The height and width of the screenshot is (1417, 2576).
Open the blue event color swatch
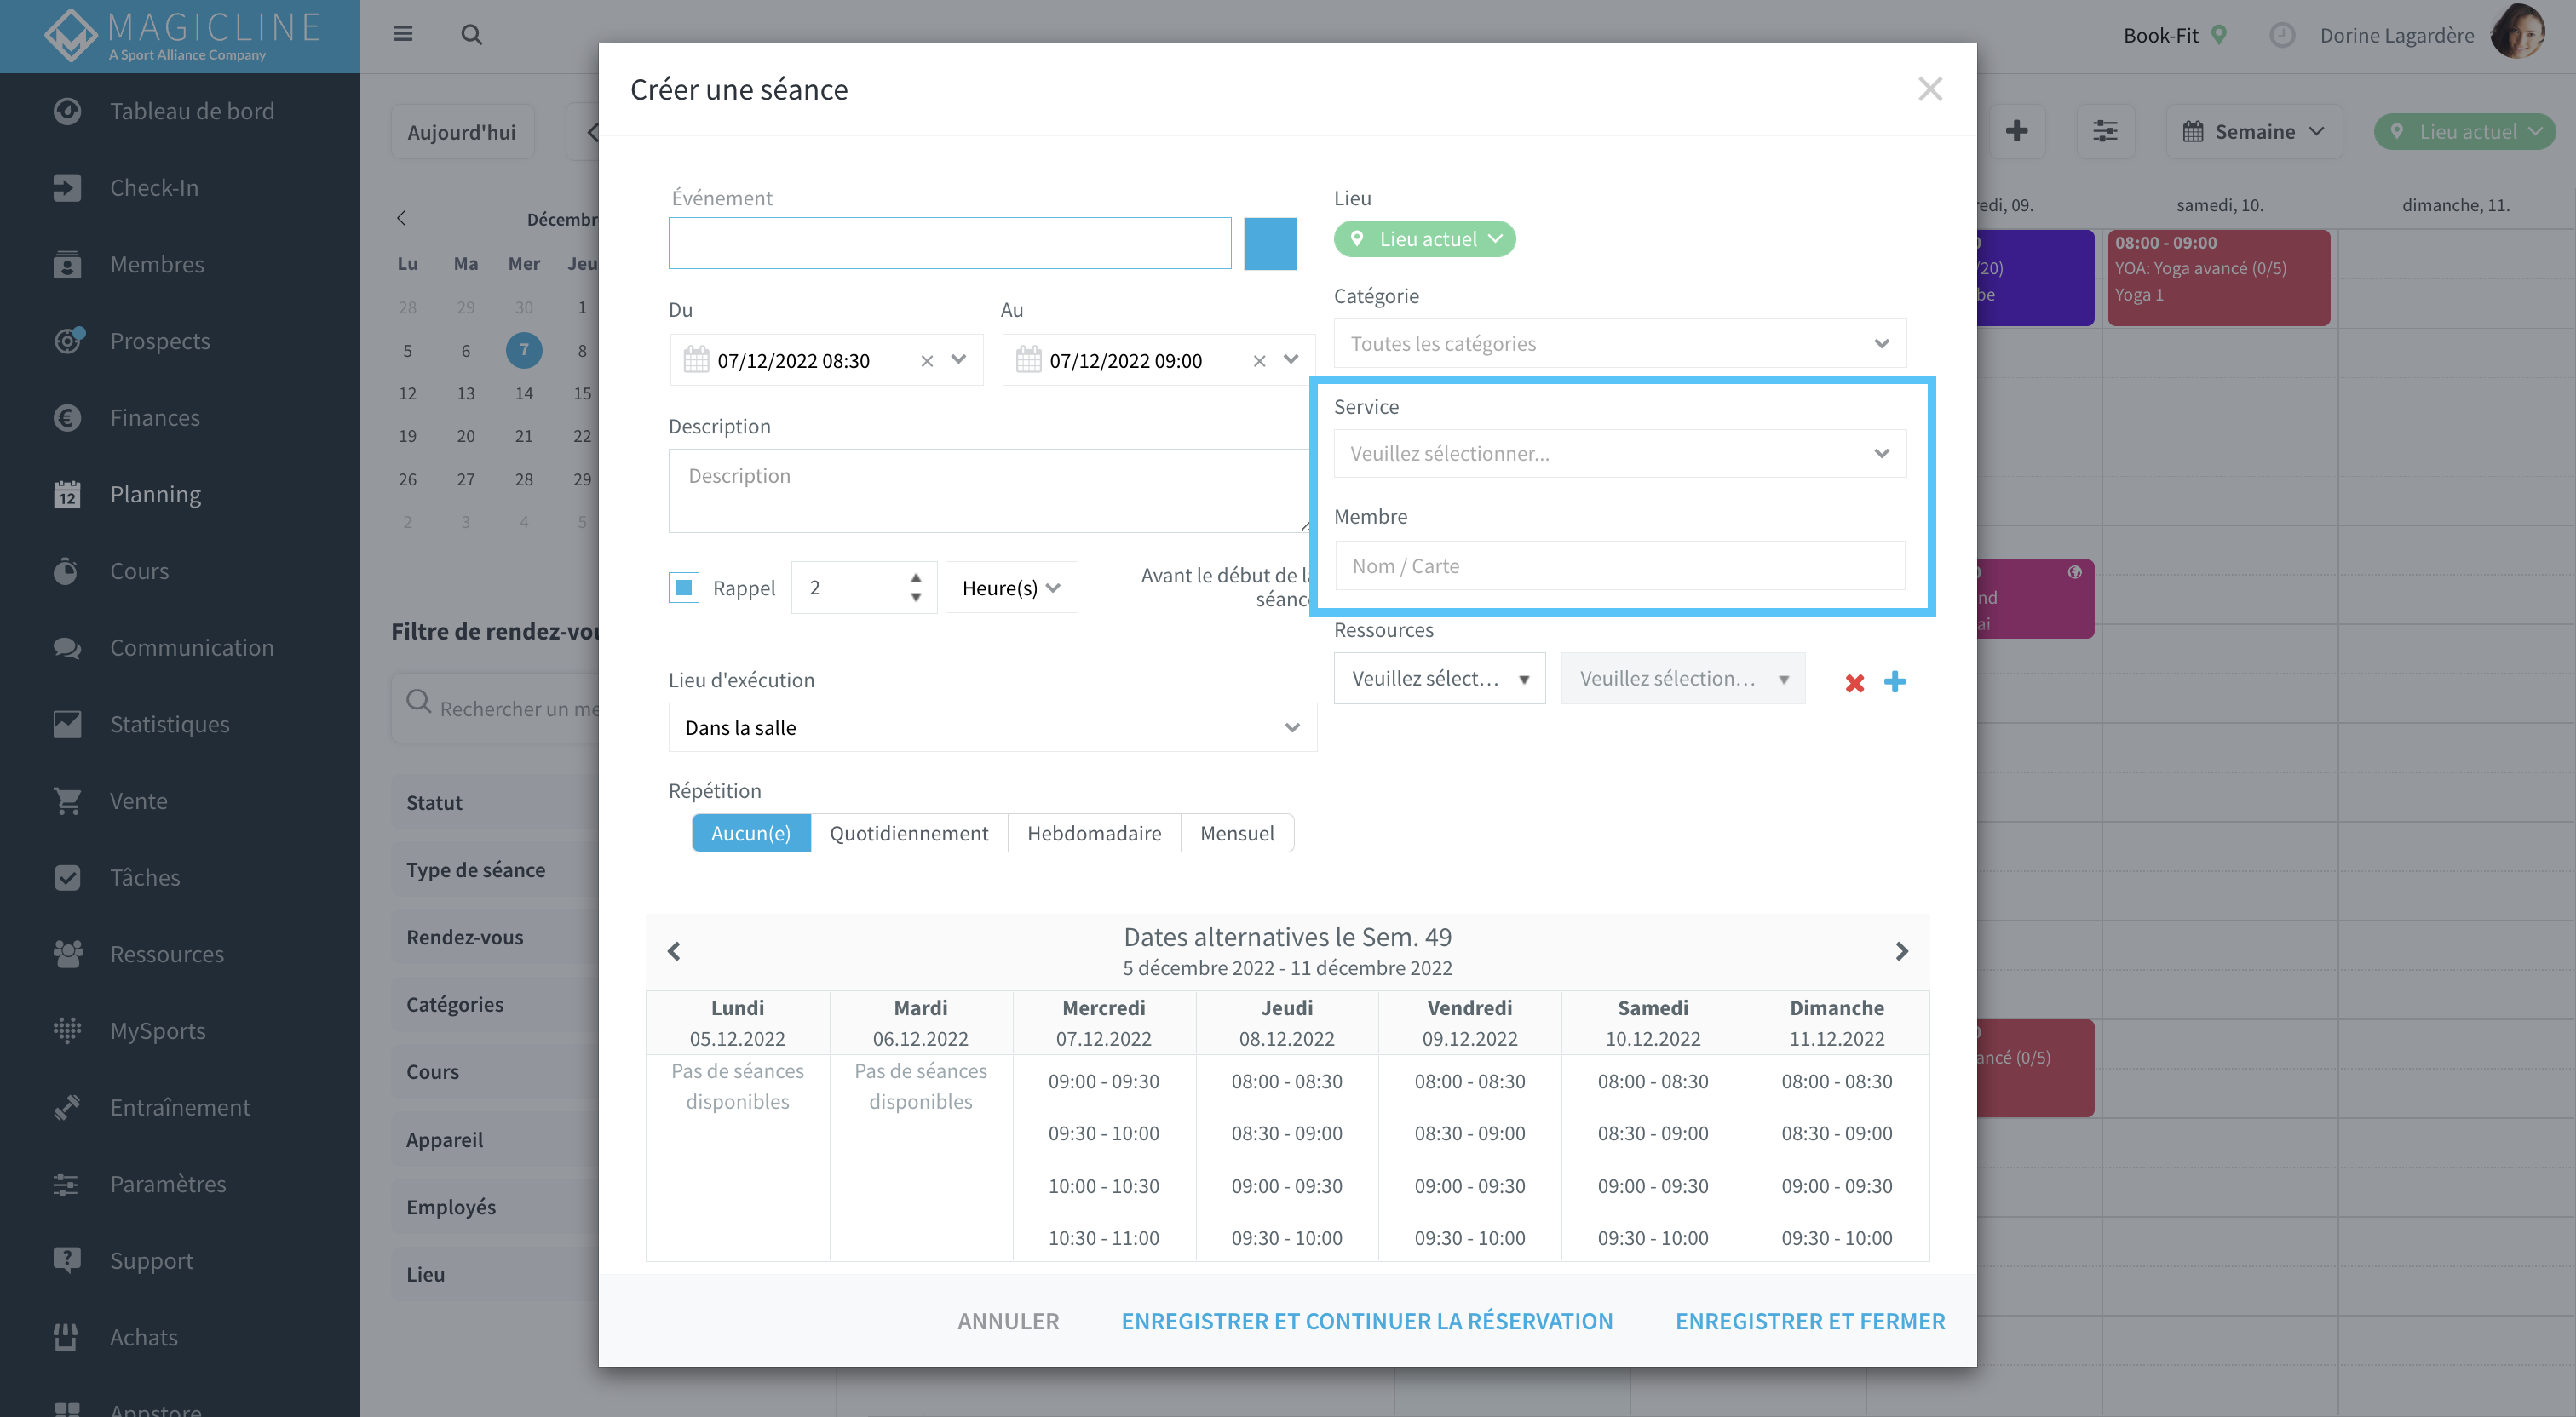(x=1270, y=243)
